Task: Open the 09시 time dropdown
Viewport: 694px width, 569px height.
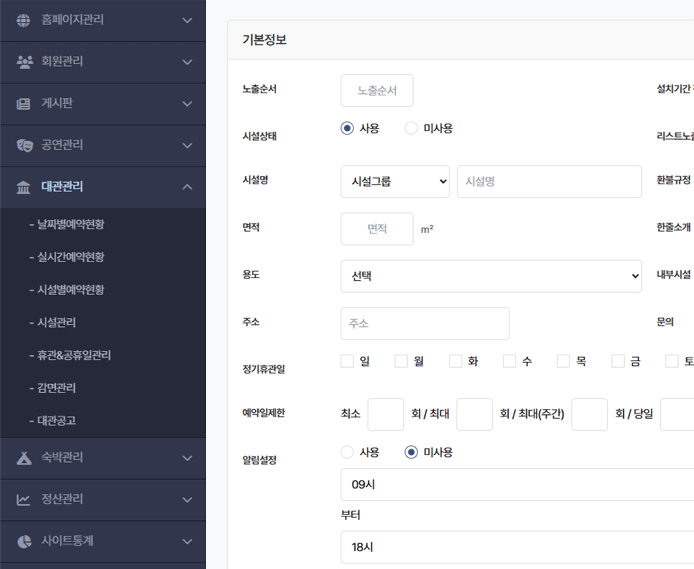Action: (517, 484)
